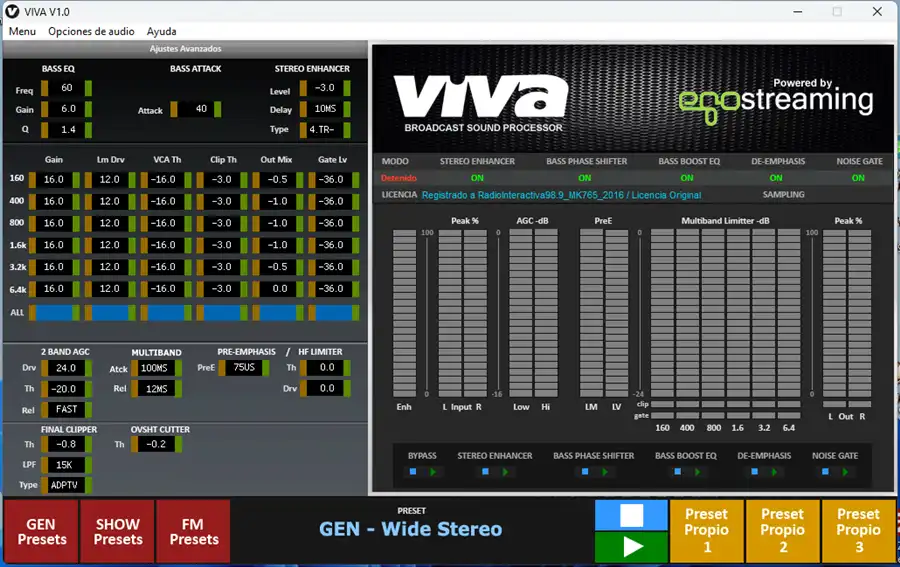Open the Final Clipper Type ADPTV selector
This screenshot has height=567, width=900.
coord(64,485)
